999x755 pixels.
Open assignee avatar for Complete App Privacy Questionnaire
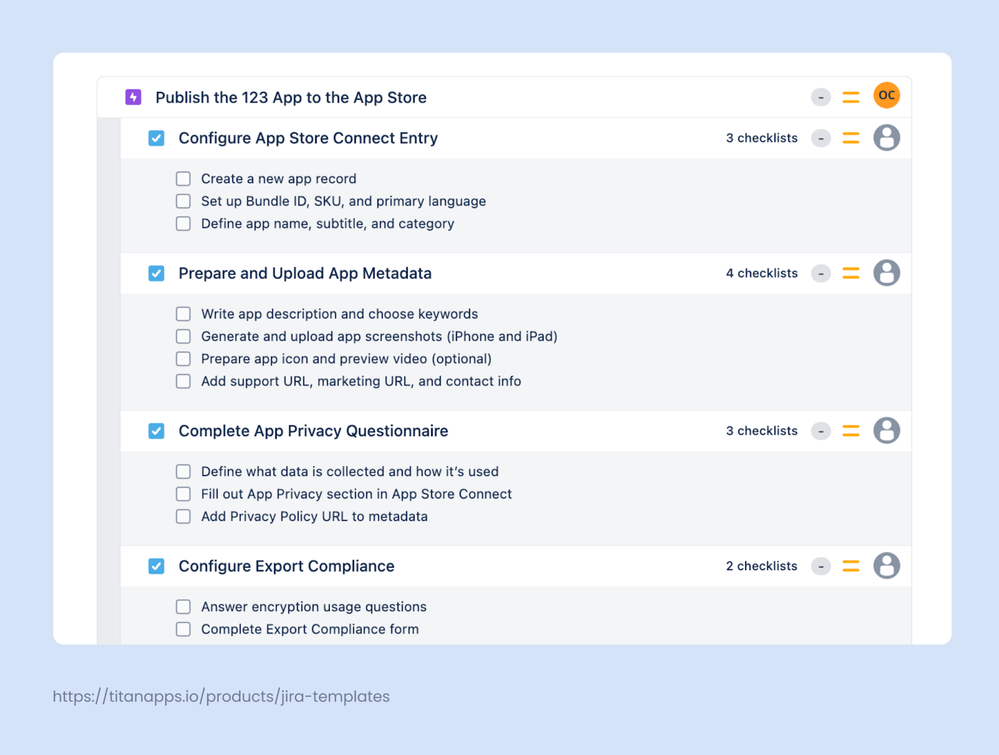pos(887,431)
